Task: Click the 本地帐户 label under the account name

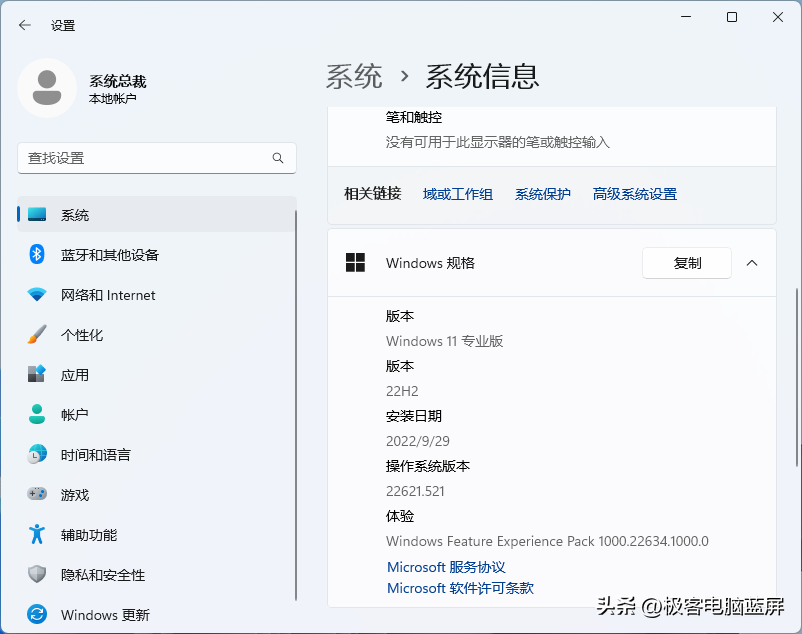Action: point(113,98)
